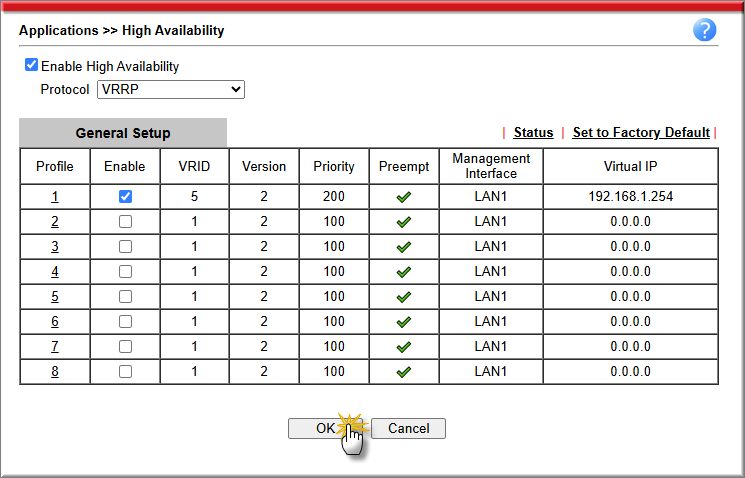Enable the checkbox for profile 2

(x=125, y=222)
